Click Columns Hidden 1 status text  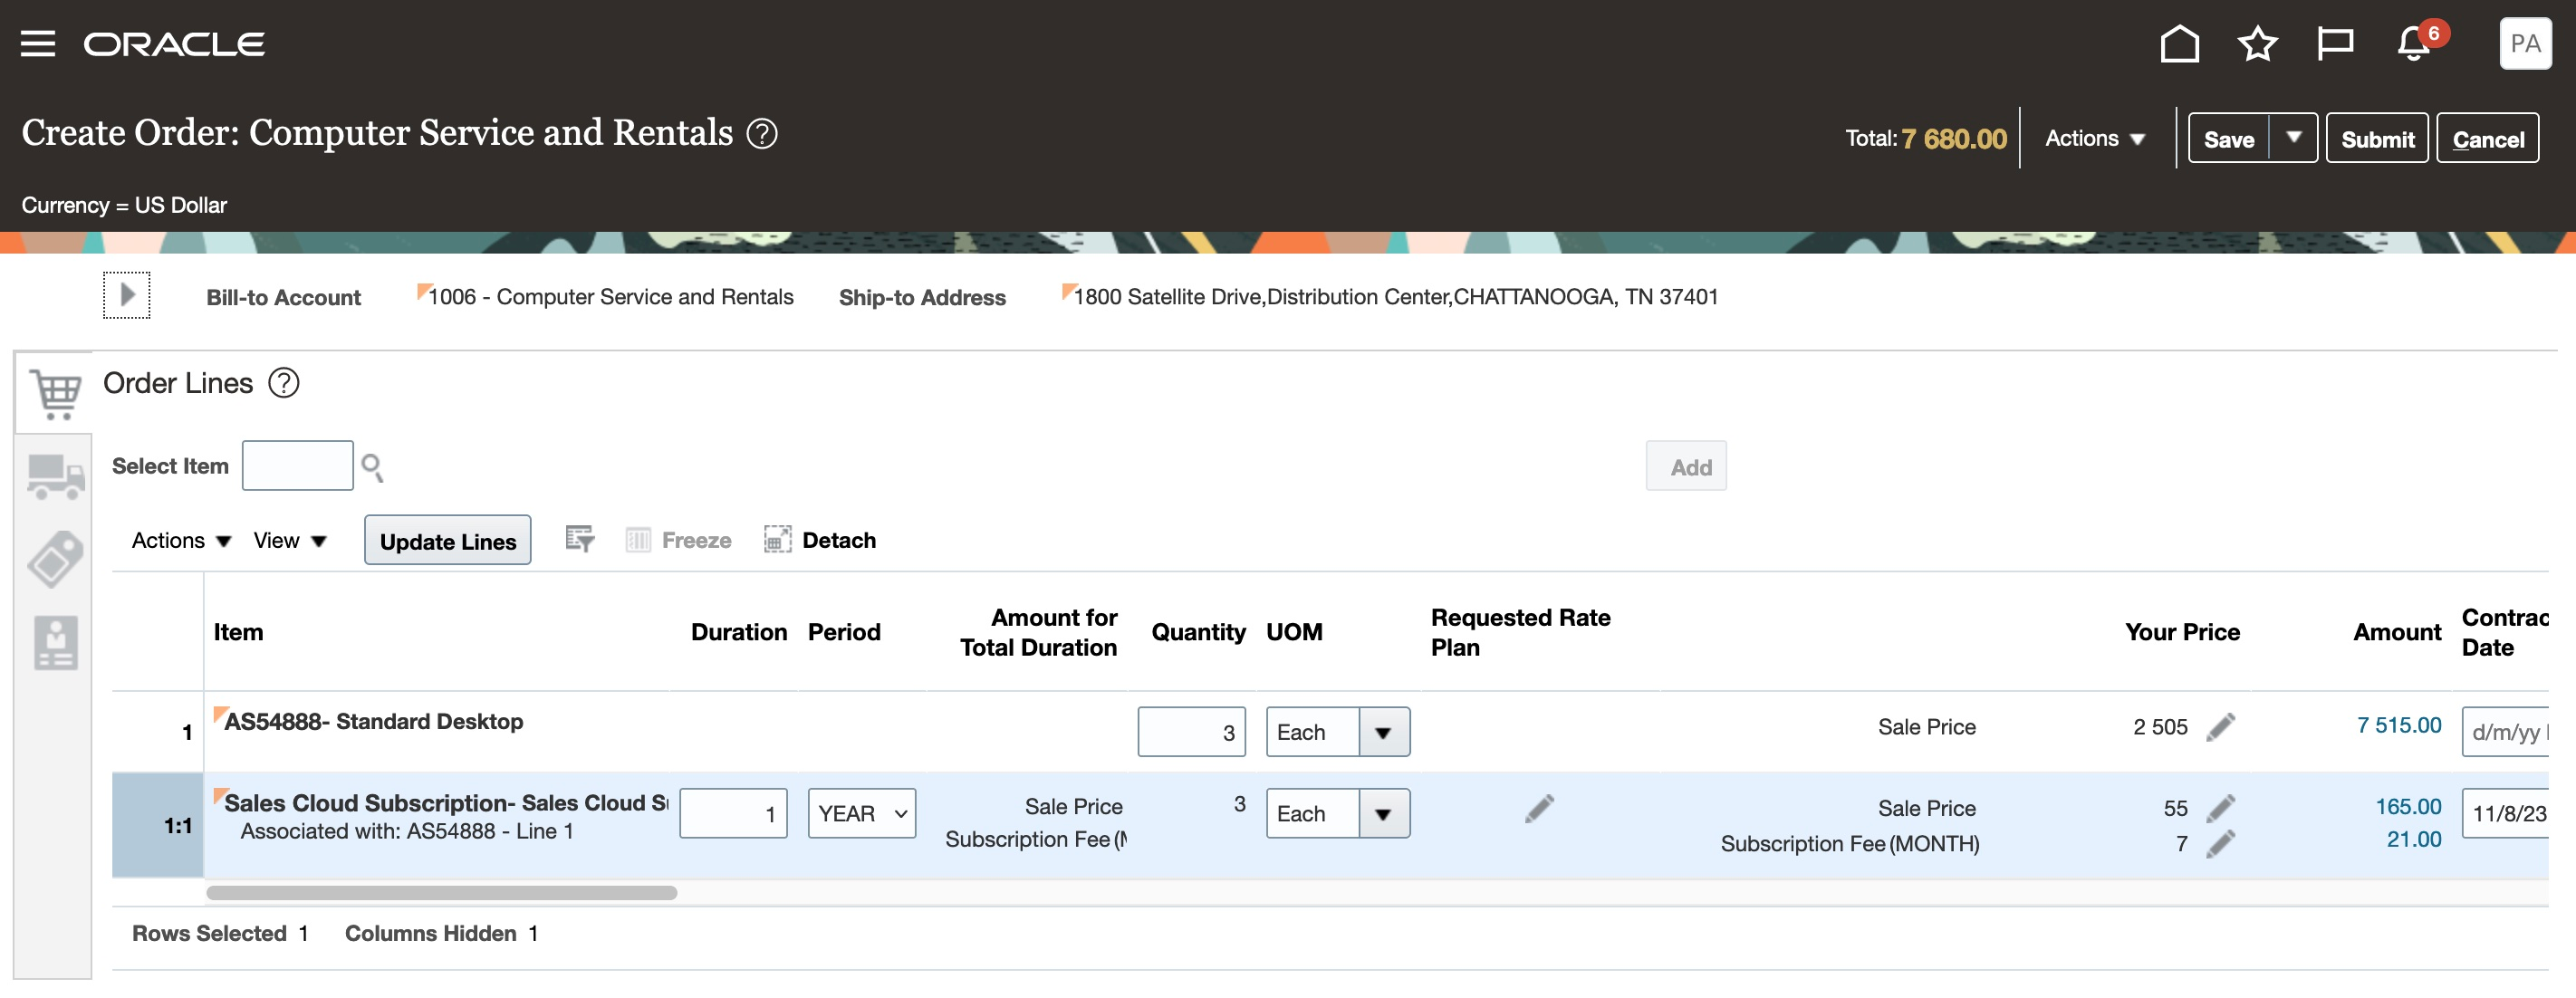441,933
